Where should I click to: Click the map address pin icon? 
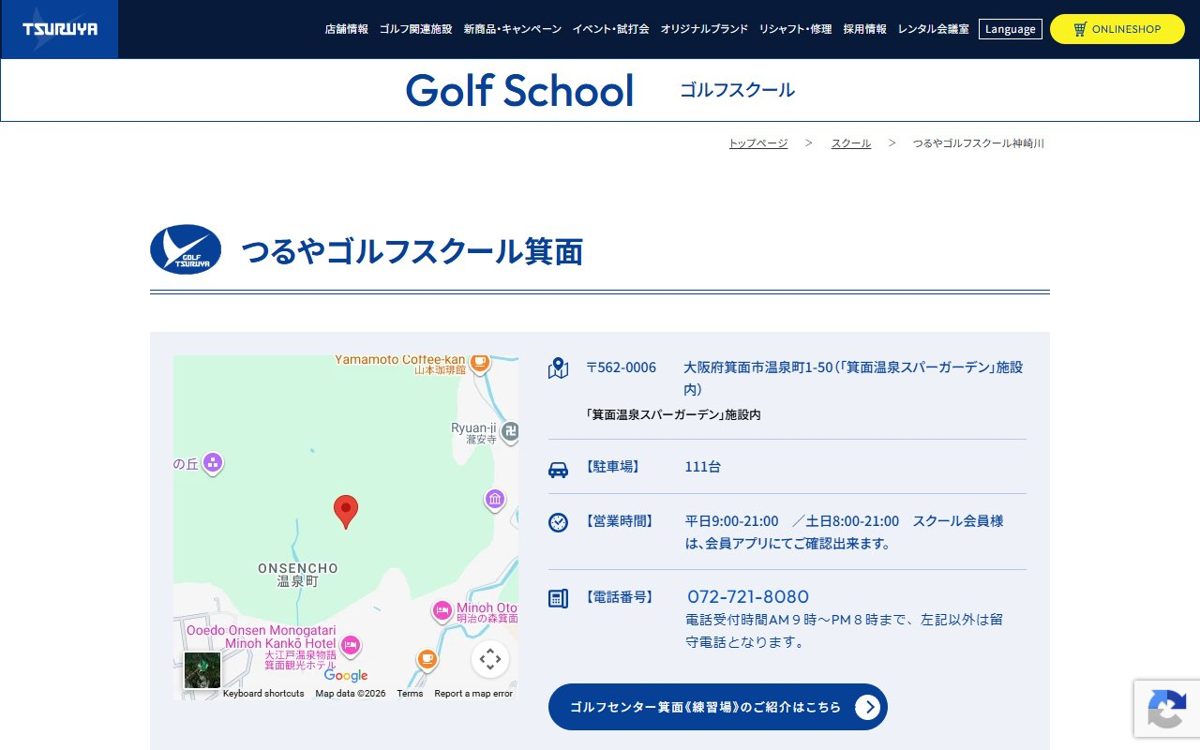point(558,369)
